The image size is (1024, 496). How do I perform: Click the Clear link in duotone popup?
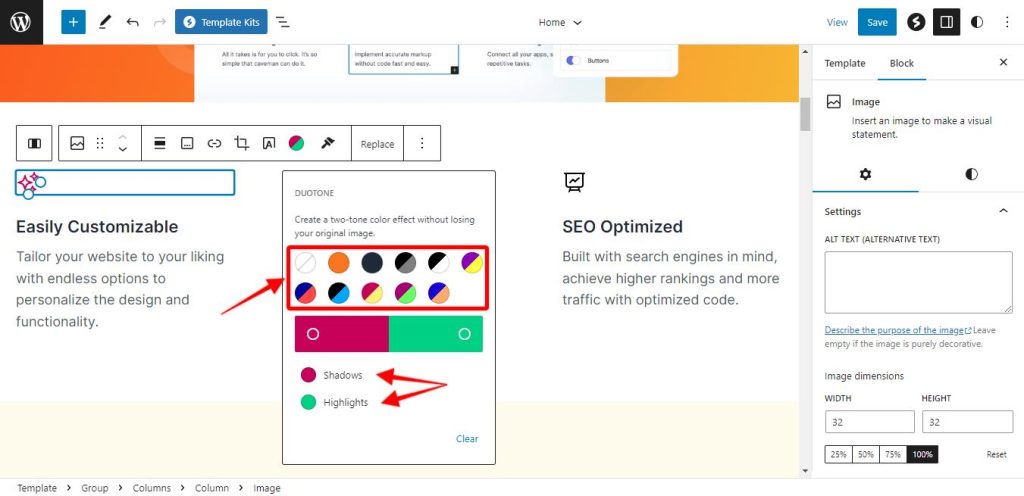coord(467,438)
